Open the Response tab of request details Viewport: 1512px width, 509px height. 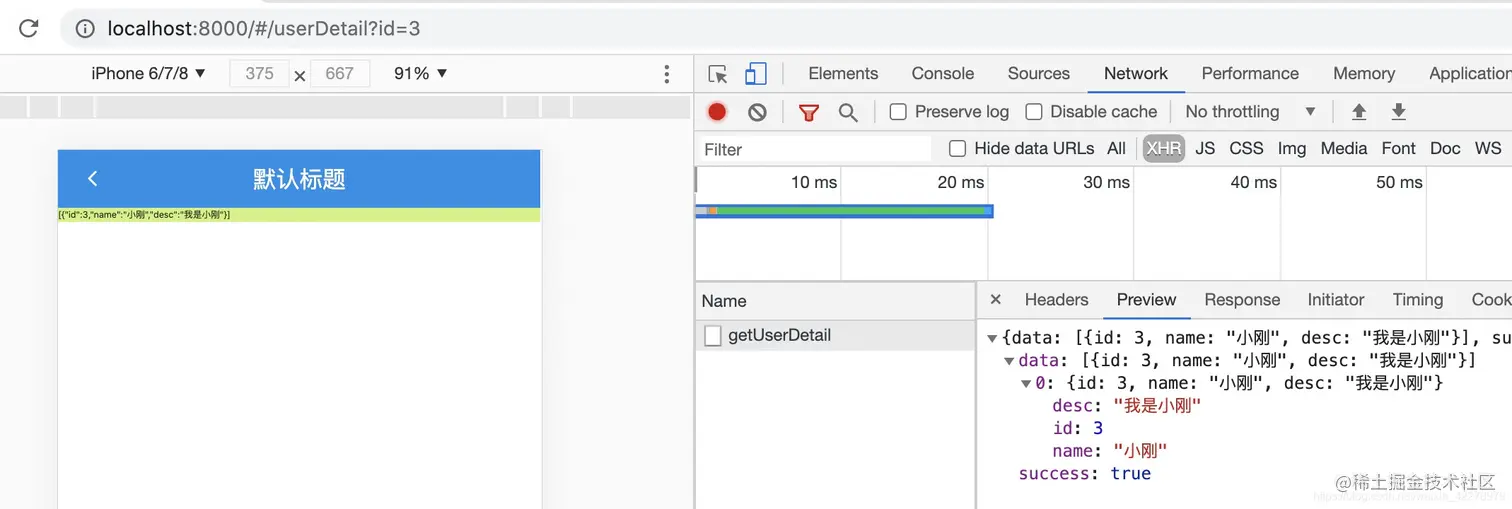coord(1242,299)
